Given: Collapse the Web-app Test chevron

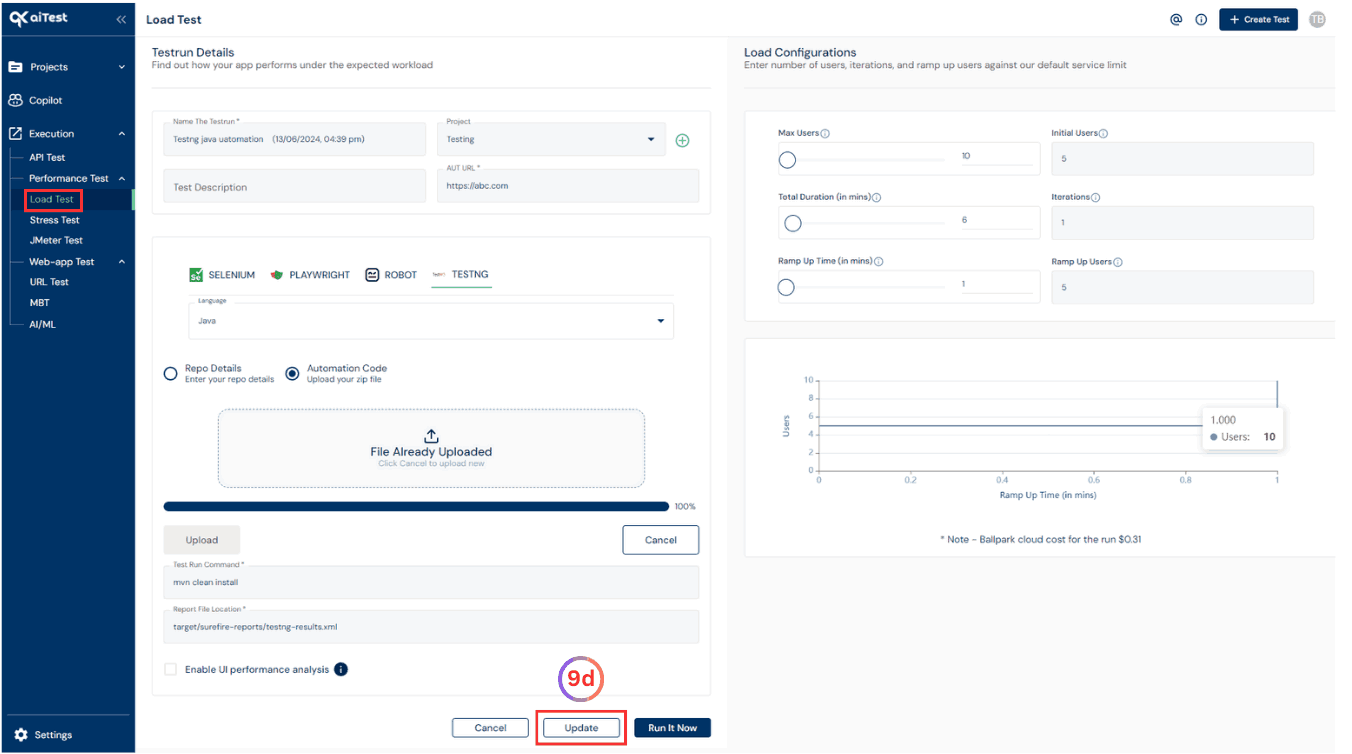Looking at the screenshot, I should [122, 262].
